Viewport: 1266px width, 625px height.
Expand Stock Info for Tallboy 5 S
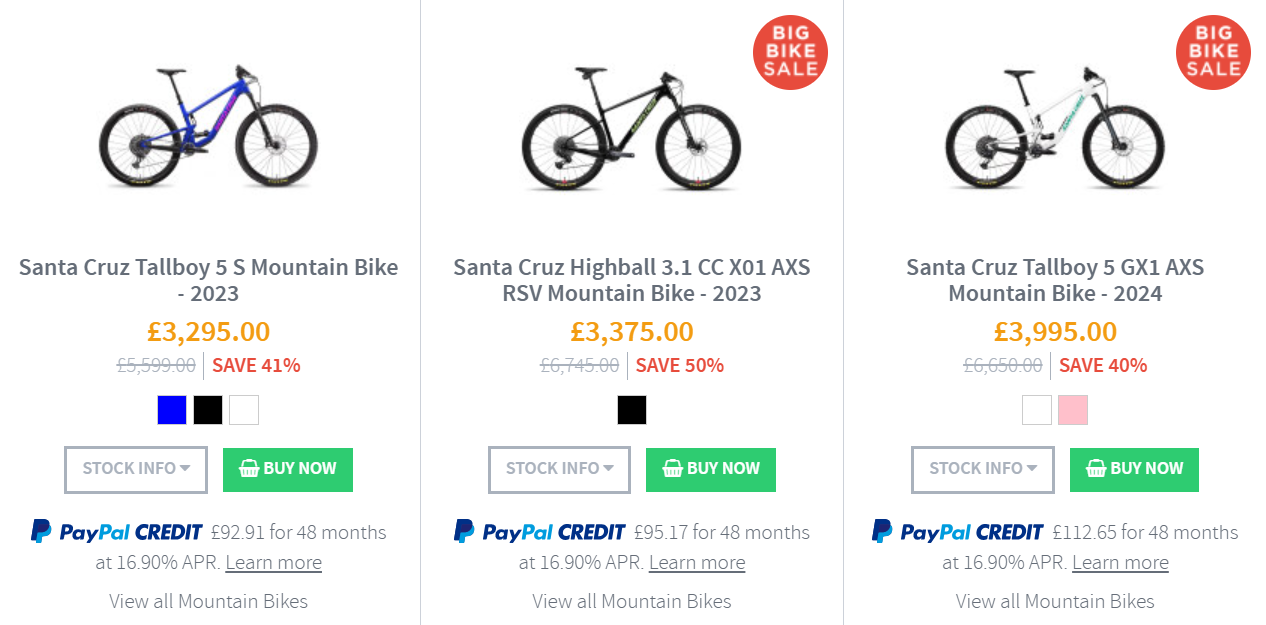click(136, 469)
